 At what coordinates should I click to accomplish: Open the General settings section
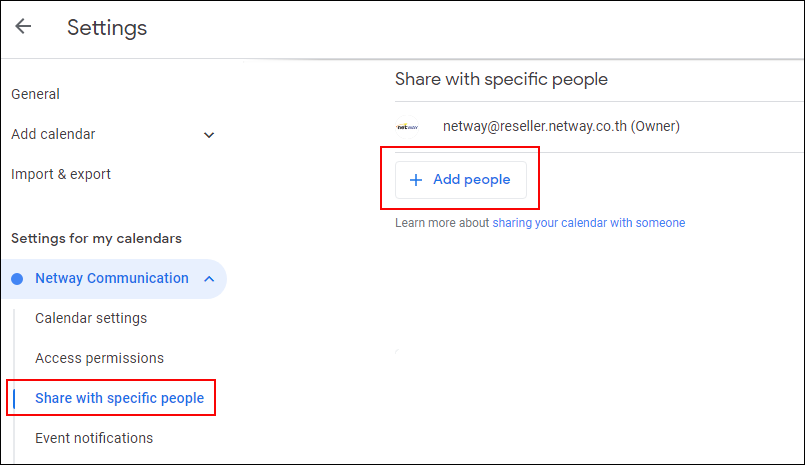click(x=36, y=94)
